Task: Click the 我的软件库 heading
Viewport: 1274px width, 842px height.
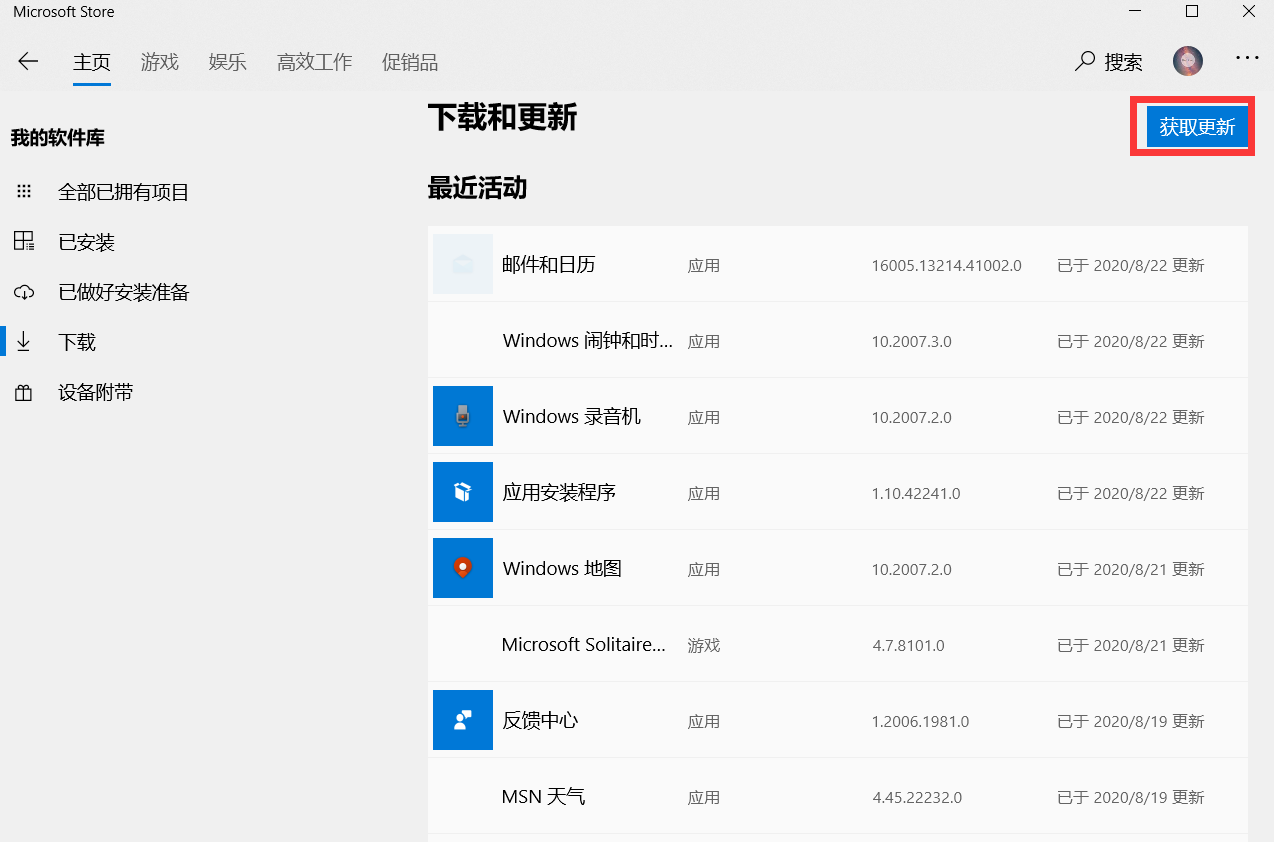Action: point(58,138)
